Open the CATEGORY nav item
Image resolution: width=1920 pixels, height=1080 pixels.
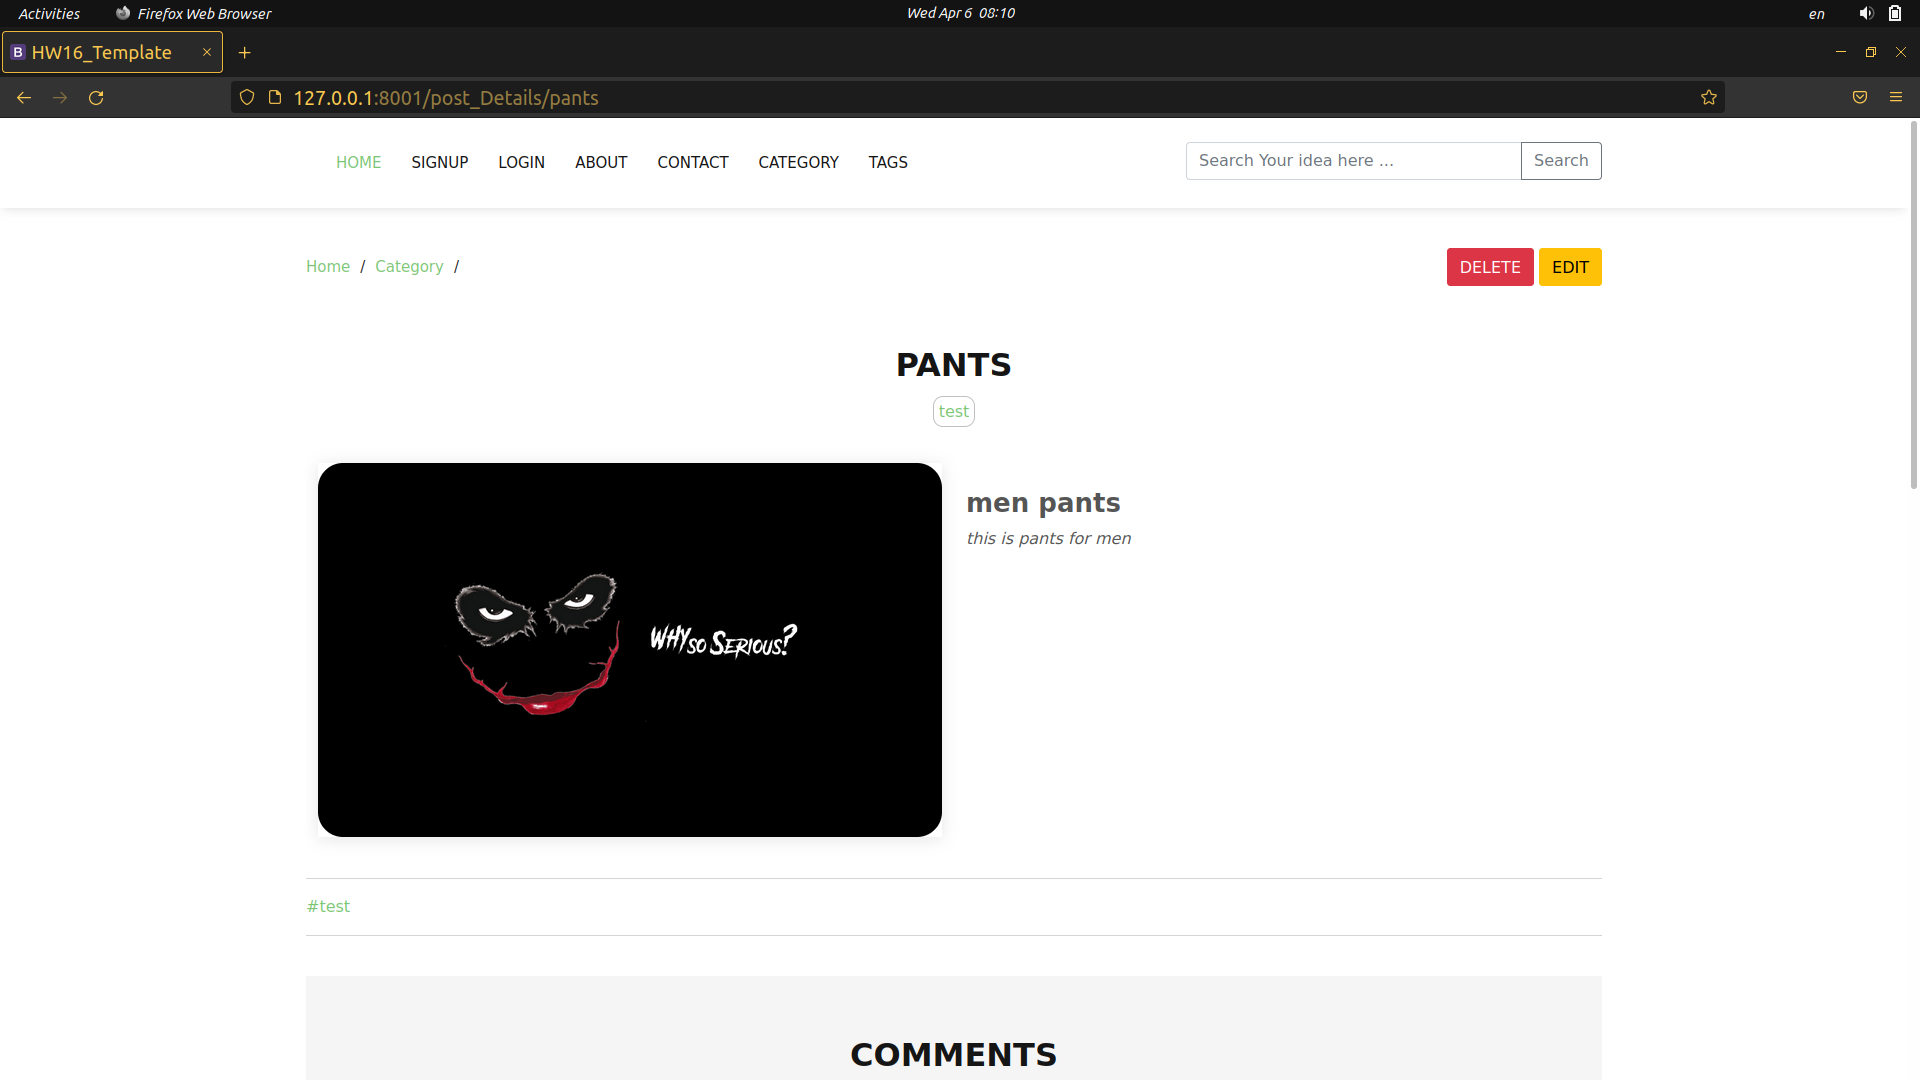coord(798,162)
